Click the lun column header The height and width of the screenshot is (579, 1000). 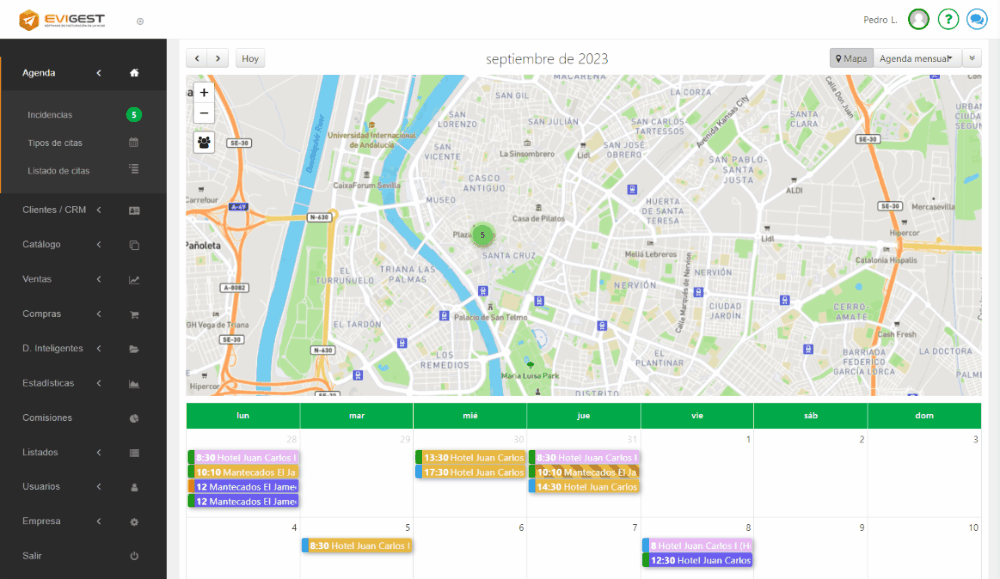tap(243, 415)
